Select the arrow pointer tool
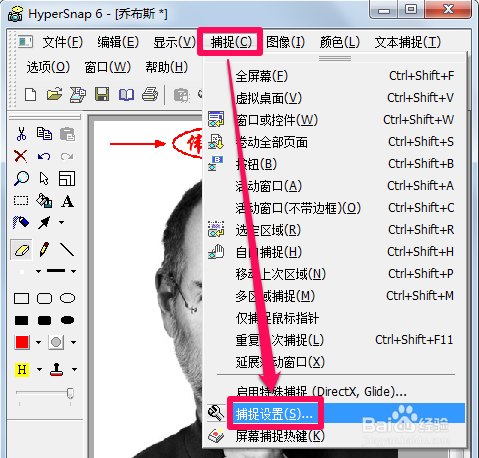Viewport: 479px width, 458px height. (44, 179)
